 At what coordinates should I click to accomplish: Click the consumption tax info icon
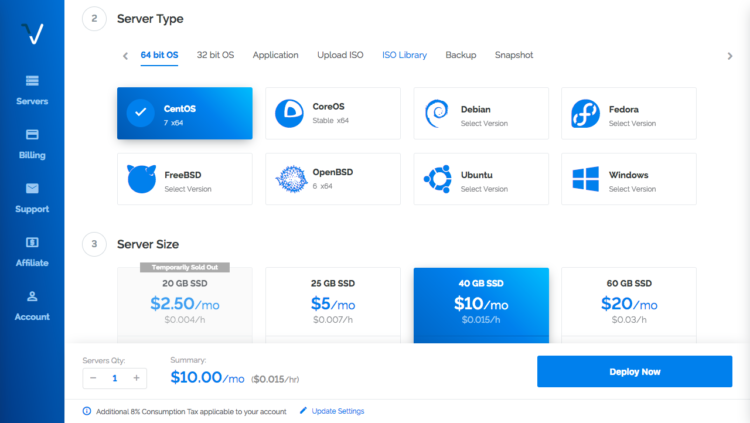tap(87, 411)
